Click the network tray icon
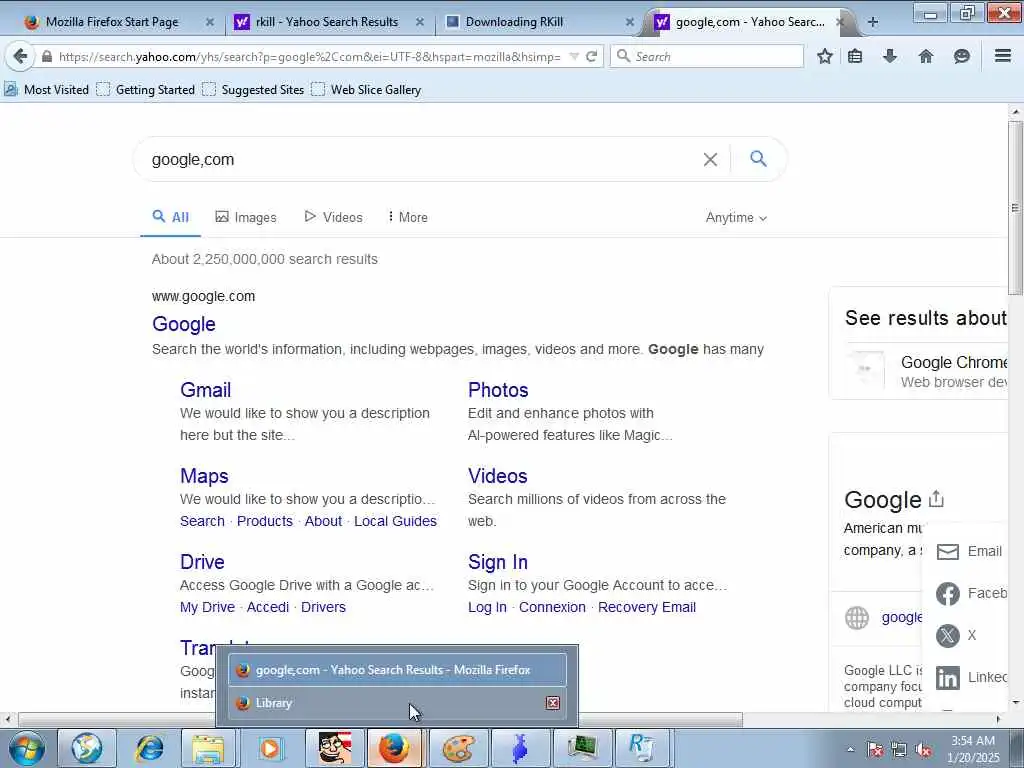The image size is (1024, 768). pos(899,750)
